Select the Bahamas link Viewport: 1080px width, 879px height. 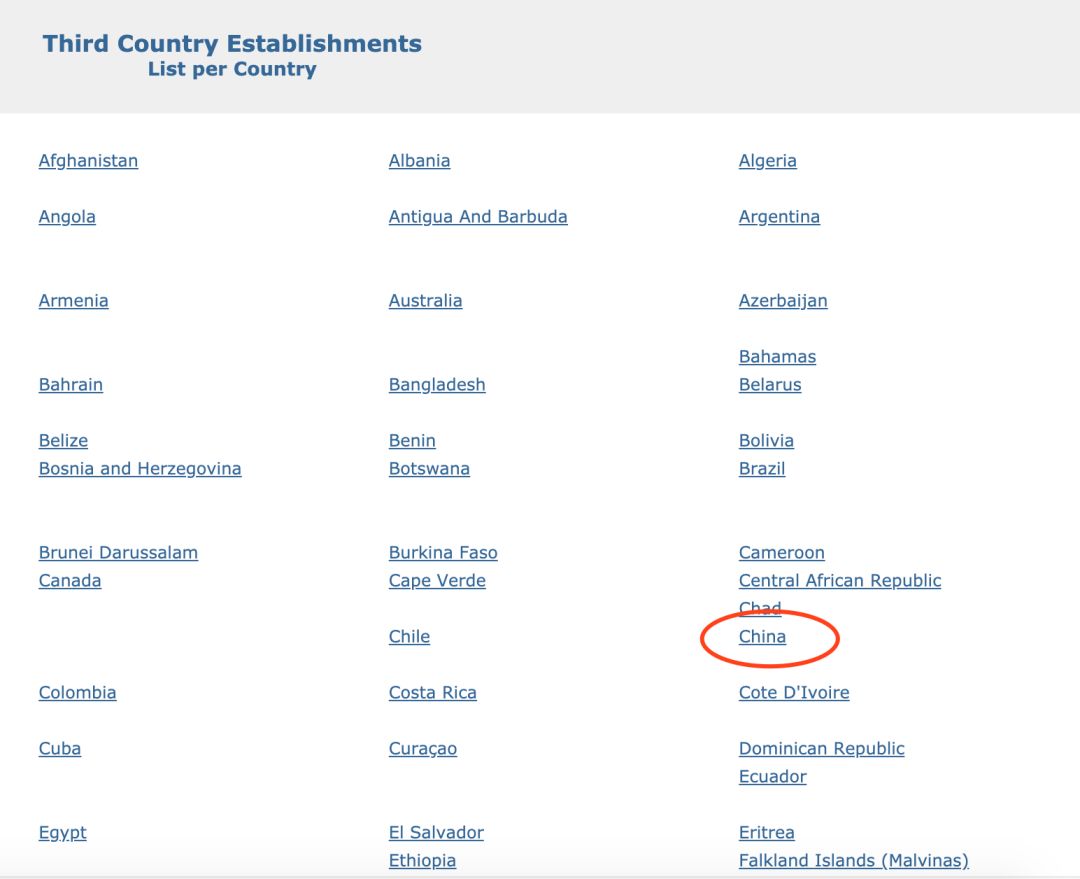[777, 357]
